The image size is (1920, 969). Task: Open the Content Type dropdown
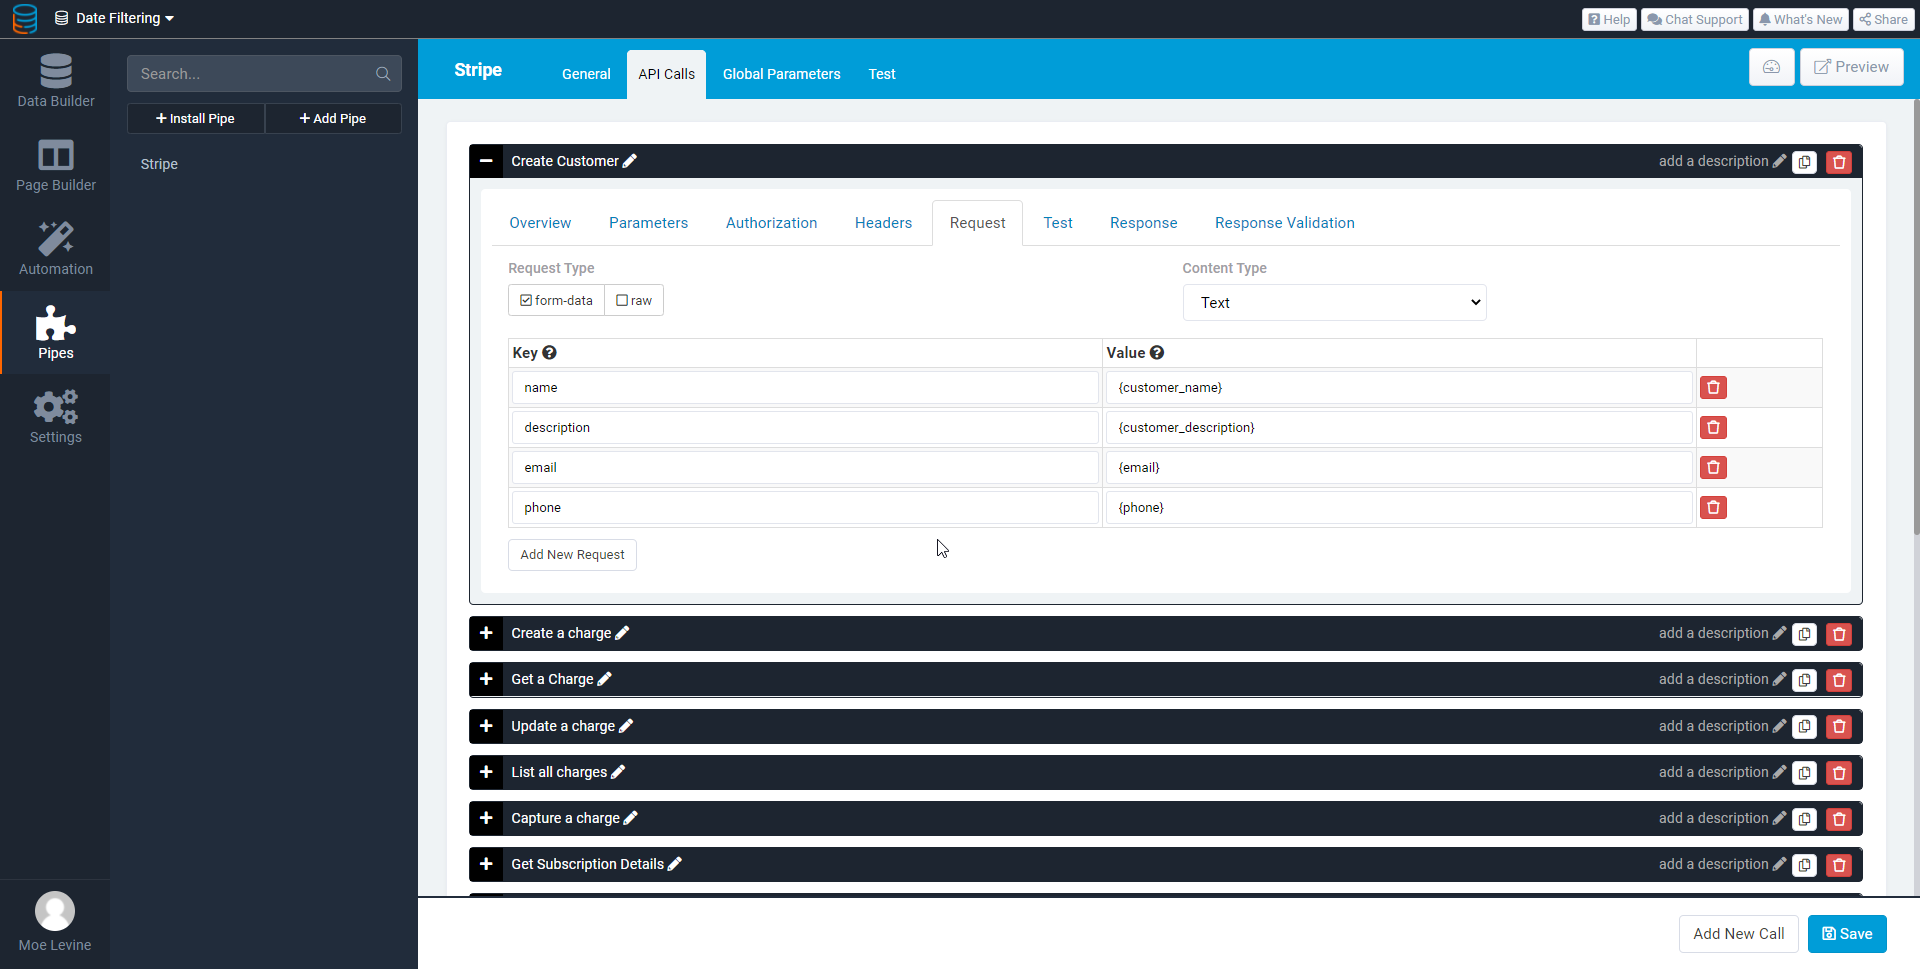[1334, 303]
